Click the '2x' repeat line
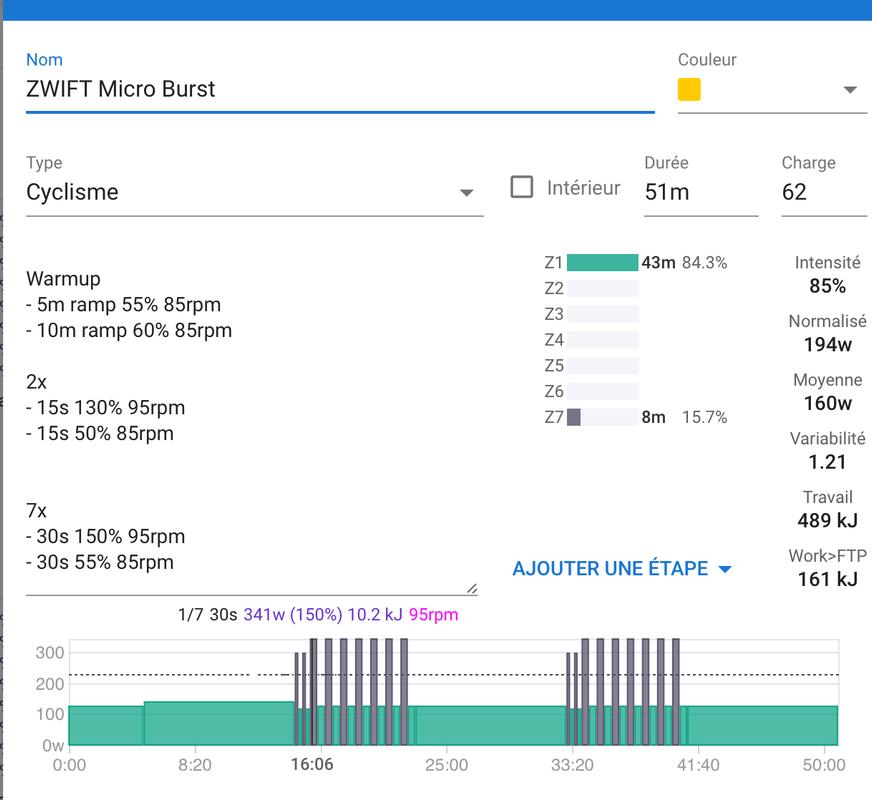Viewport: 872px width, 800px height. 37,382
